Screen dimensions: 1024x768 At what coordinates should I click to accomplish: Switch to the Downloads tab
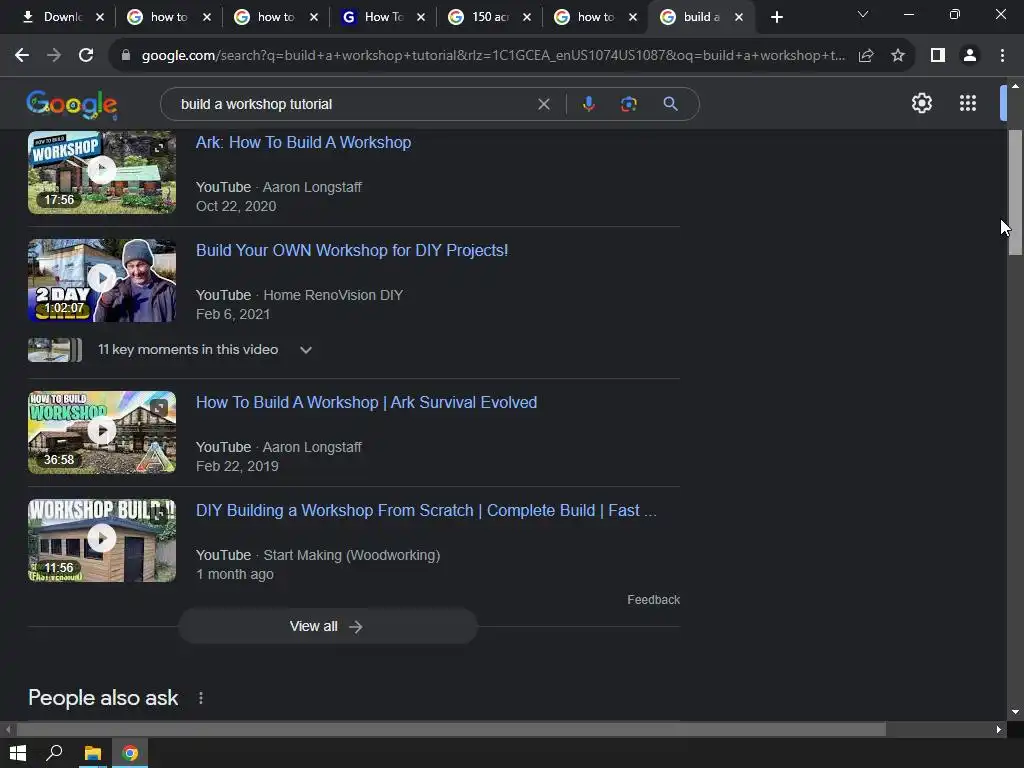[x=52, y=17]
